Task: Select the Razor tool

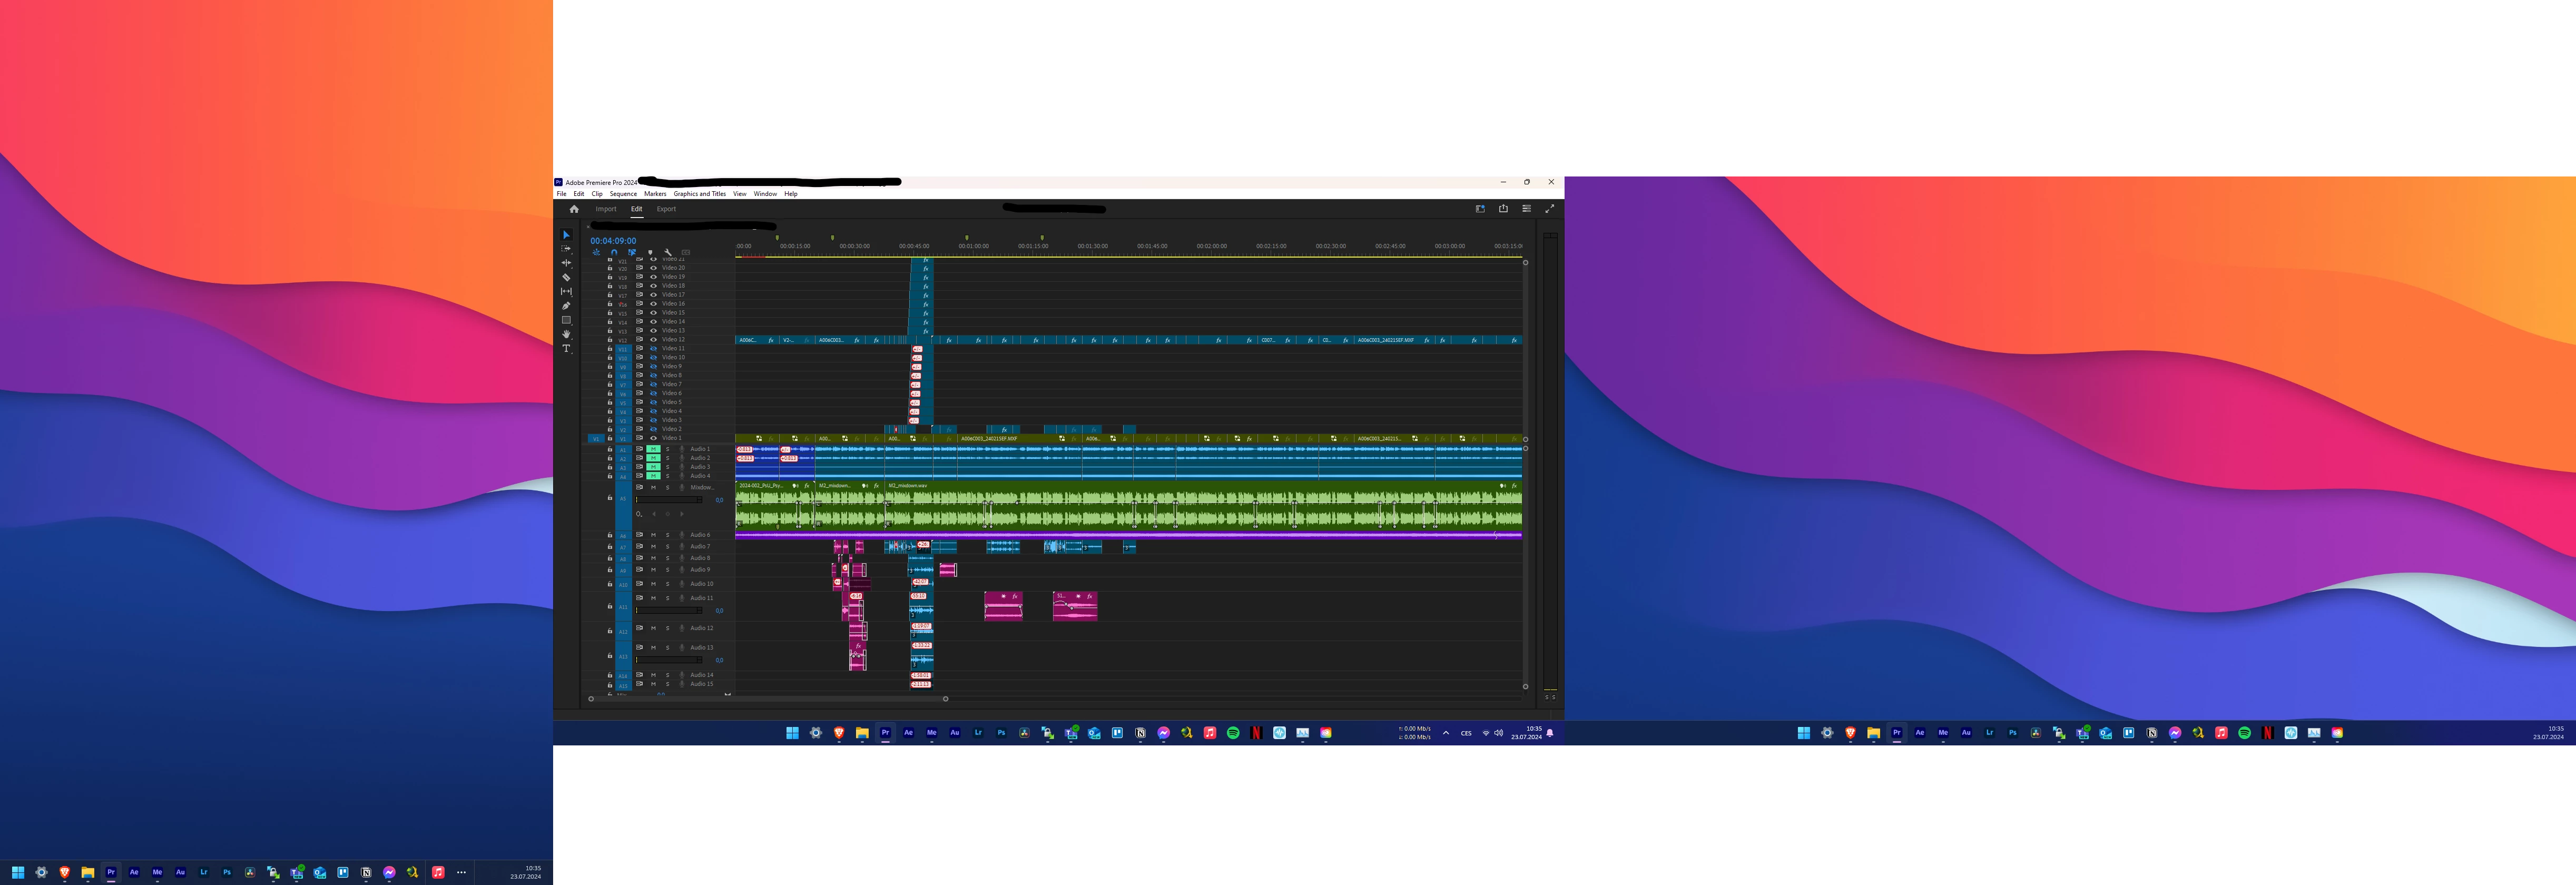Action: [x=566, y=278]
